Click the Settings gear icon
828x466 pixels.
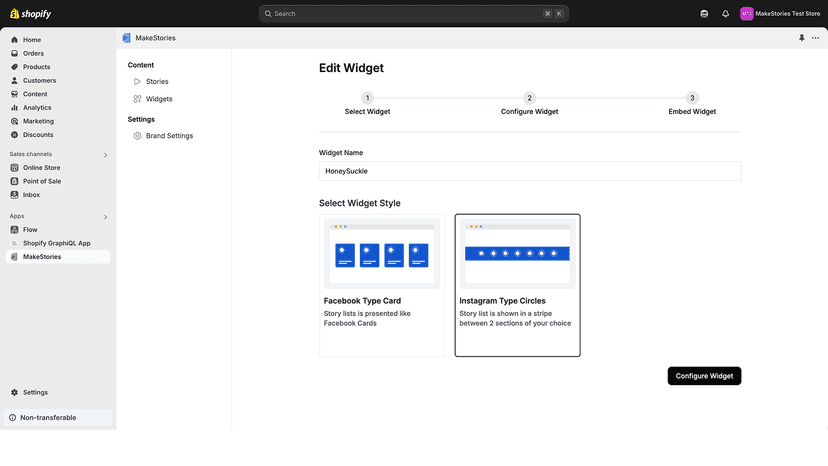click(14, 393)
